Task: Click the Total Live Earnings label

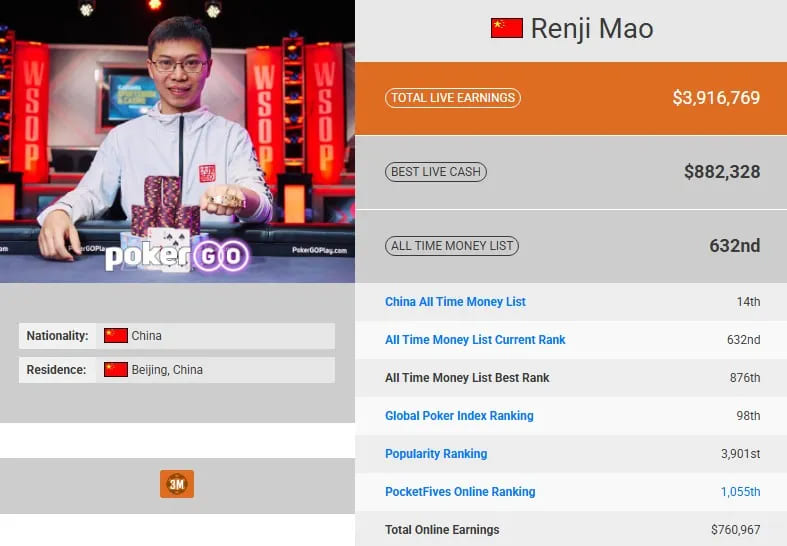Action: pyautogui.click(x=453, y=98)
